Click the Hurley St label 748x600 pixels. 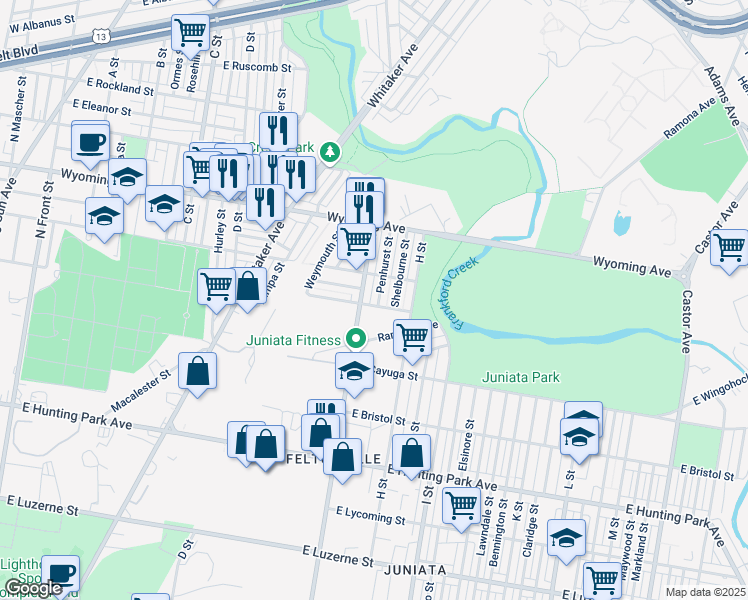pyautogui.click(x=219, y=231)
